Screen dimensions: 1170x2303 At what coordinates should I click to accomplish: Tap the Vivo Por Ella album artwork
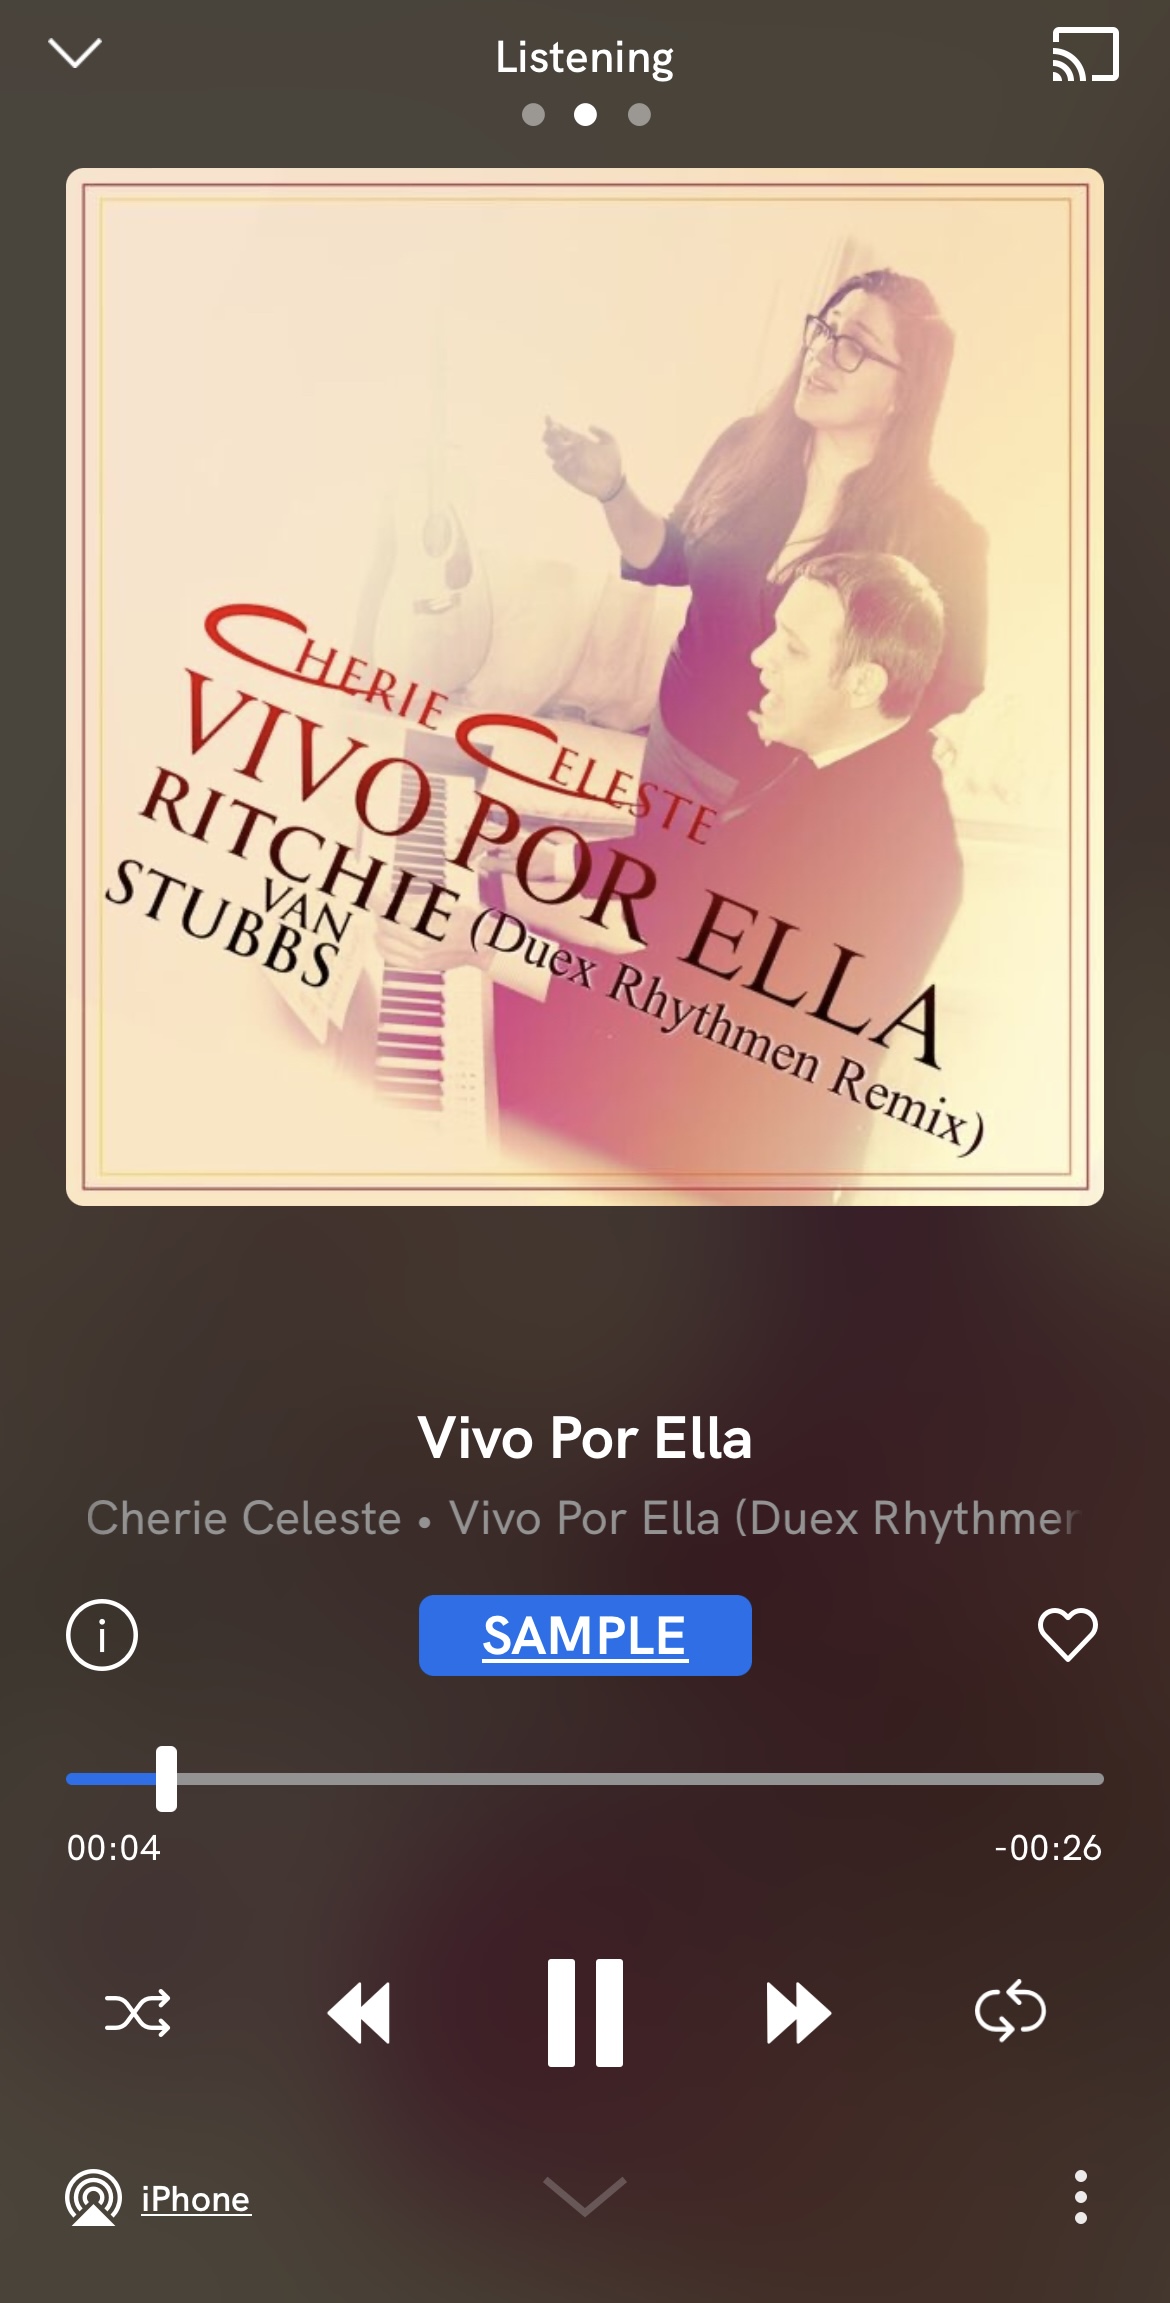[585, 687]
